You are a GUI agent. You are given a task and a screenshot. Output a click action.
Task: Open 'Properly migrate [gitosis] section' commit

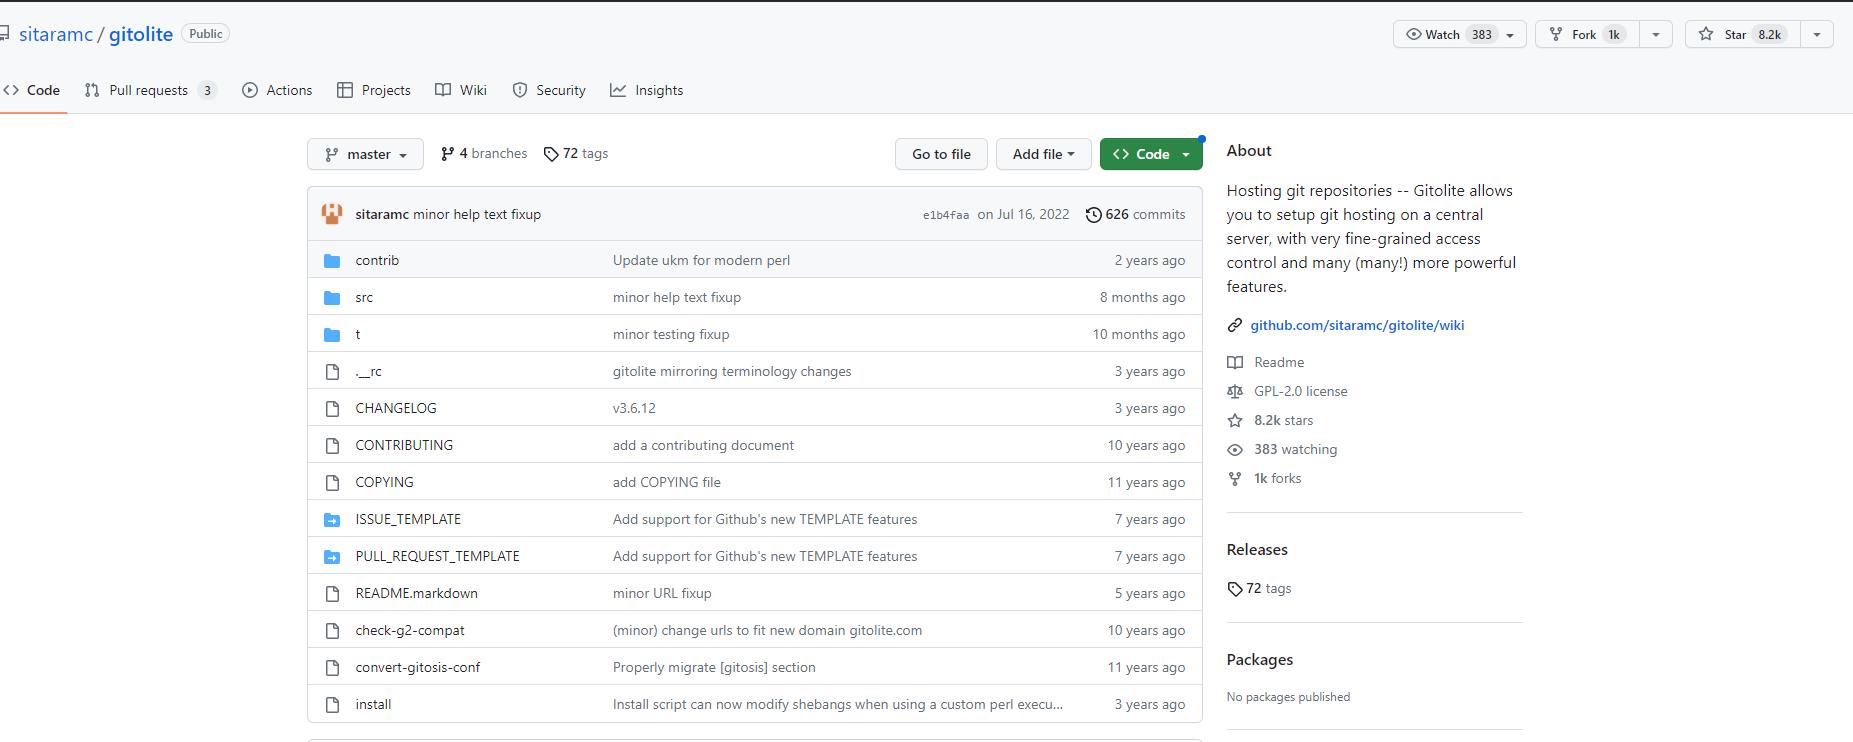click(x=714, y=667)
